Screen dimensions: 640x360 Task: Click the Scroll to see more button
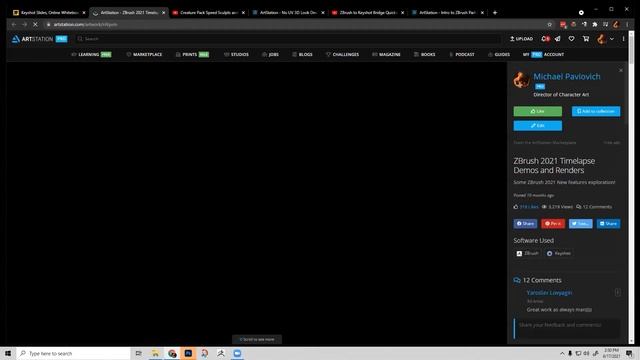(257, 339)
